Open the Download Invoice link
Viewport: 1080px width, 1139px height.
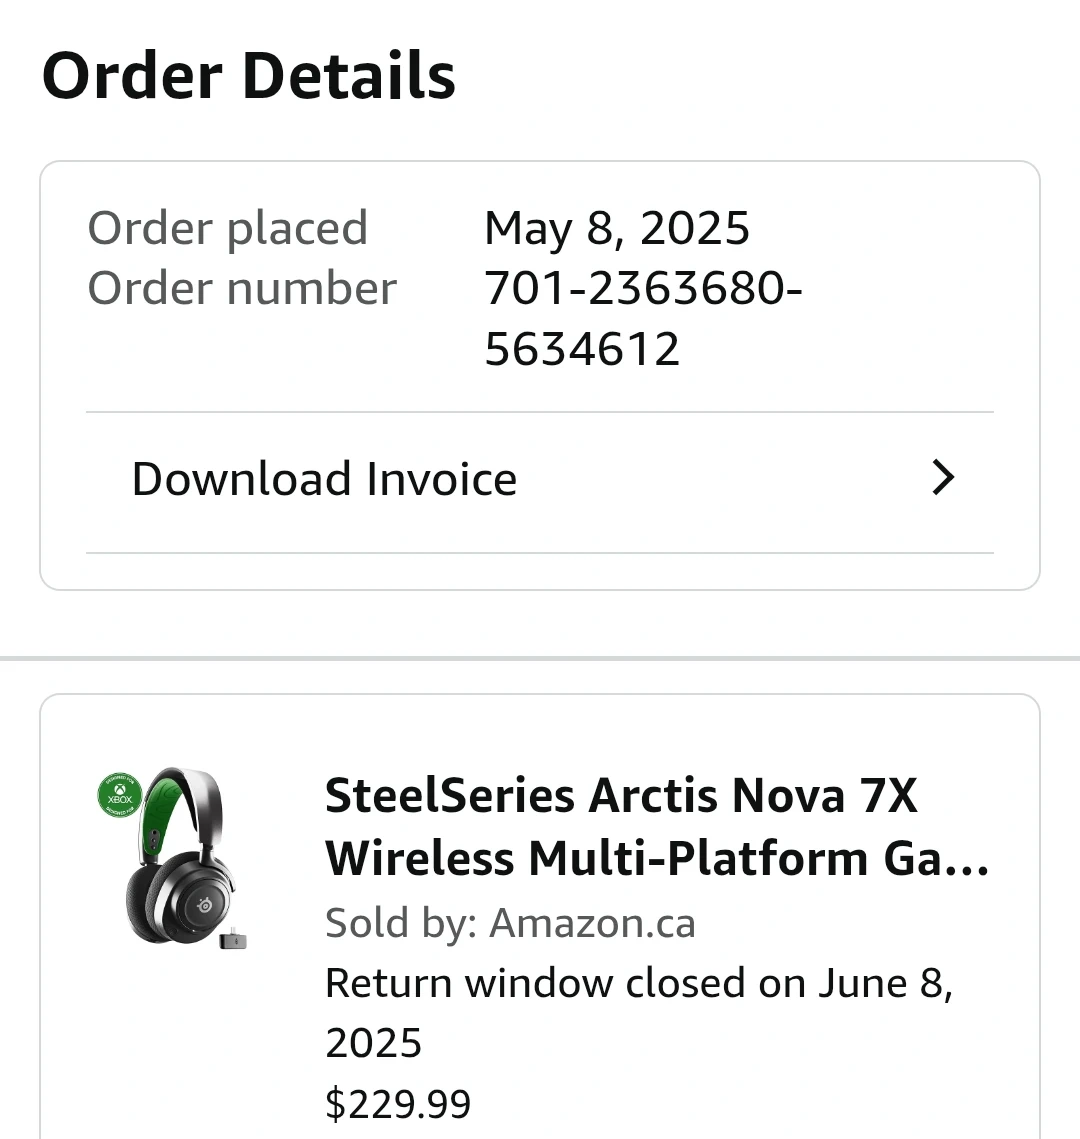[324, 479]
